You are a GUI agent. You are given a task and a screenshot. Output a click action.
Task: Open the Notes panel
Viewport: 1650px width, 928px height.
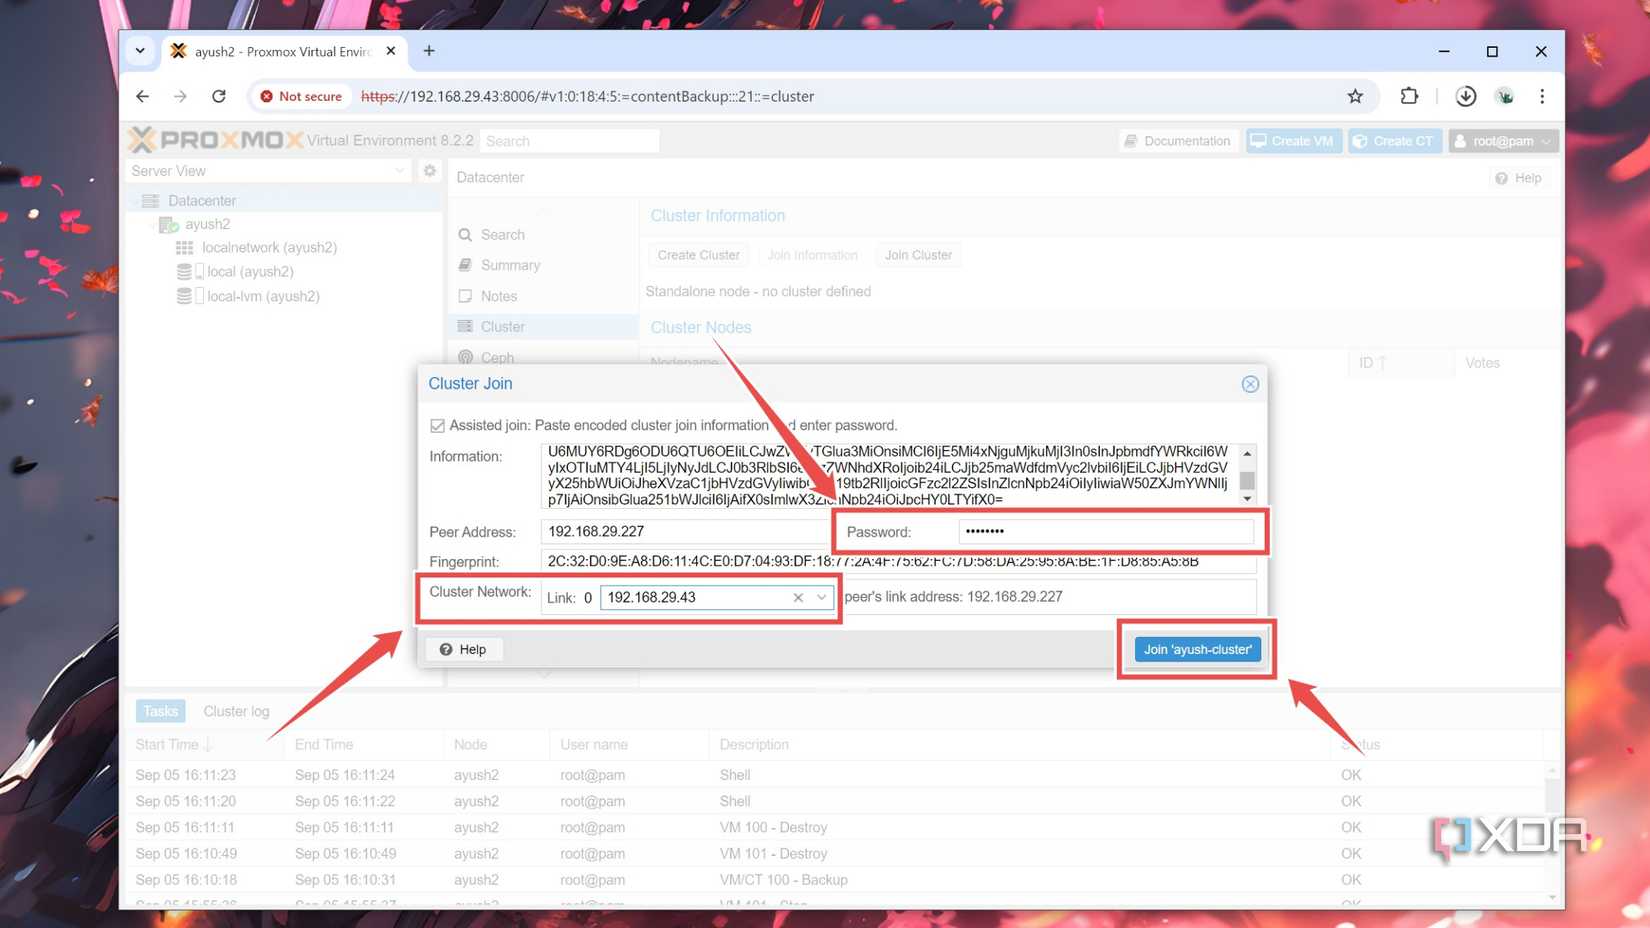(x=498, y=296)
